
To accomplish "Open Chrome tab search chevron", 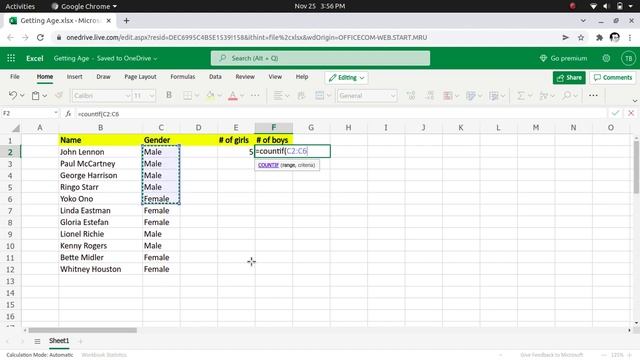I will click(583, 20).
